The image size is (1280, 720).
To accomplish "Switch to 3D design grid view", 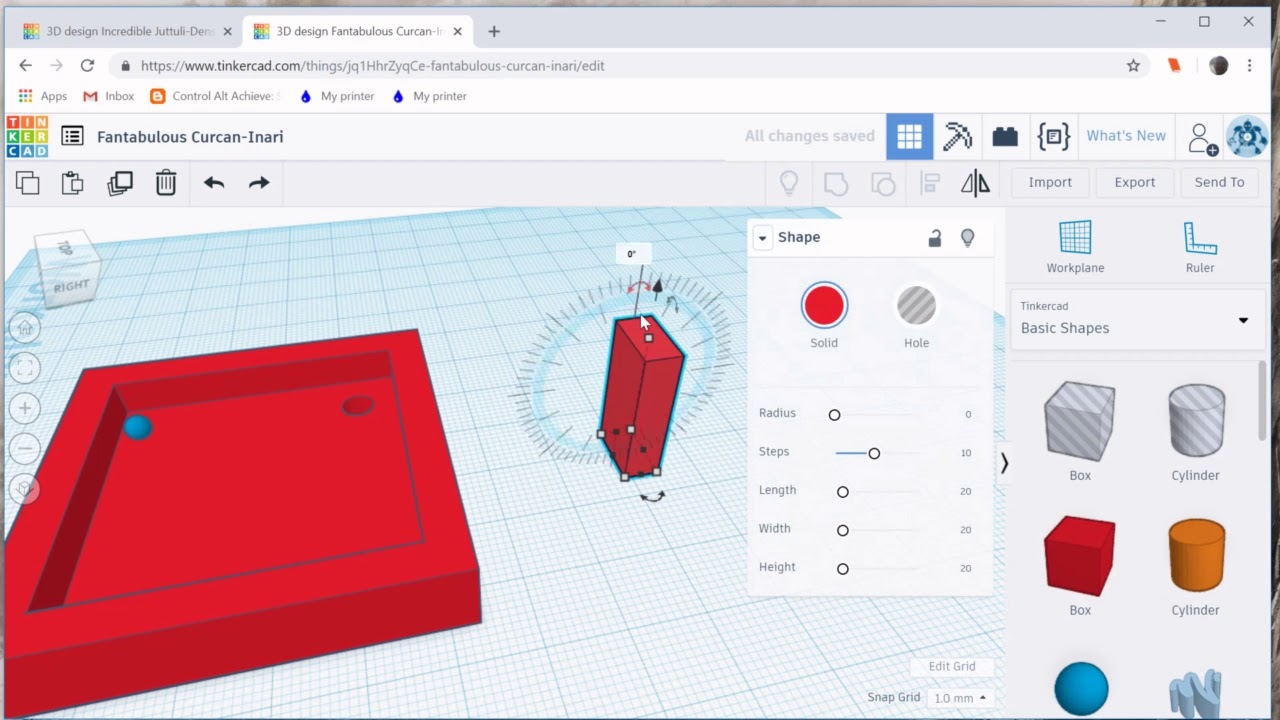I will 909,137.
